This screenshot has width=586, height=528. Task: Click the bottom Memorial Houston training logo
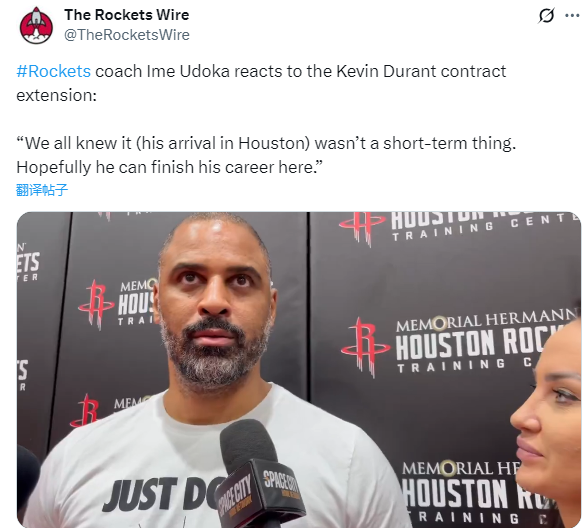click(475, 493)
